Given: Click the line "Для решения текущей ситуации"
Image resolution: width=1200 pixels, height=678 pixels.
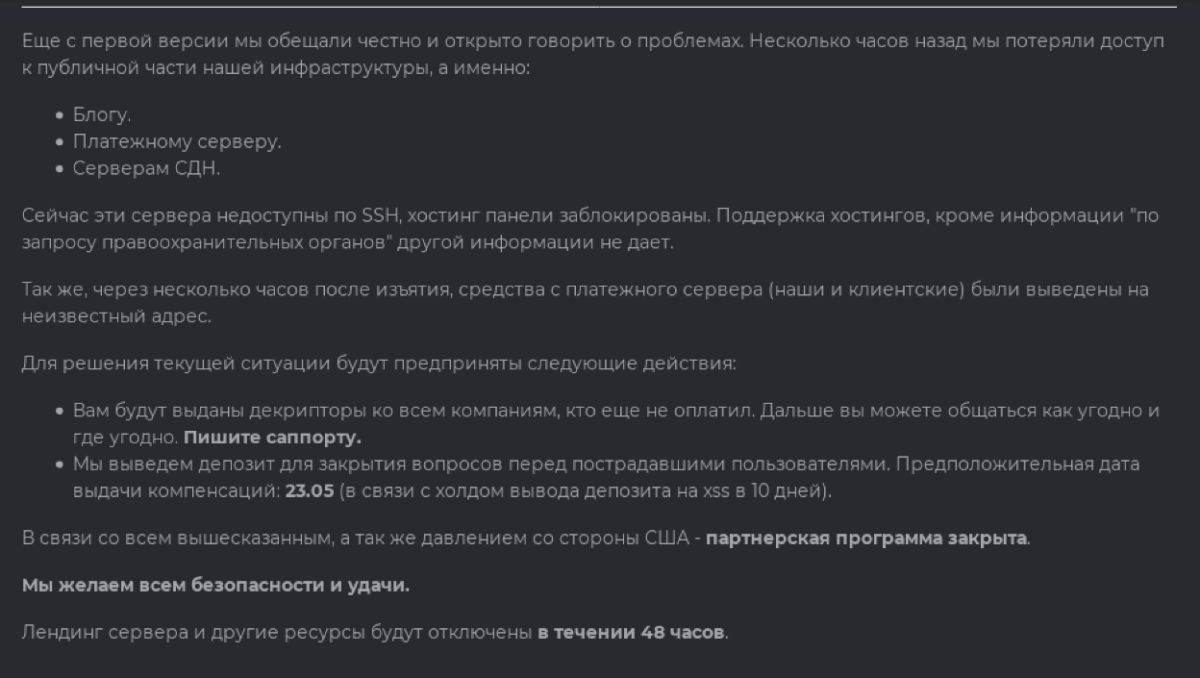Looking at the screenshot, I should (x=379, y=363).
